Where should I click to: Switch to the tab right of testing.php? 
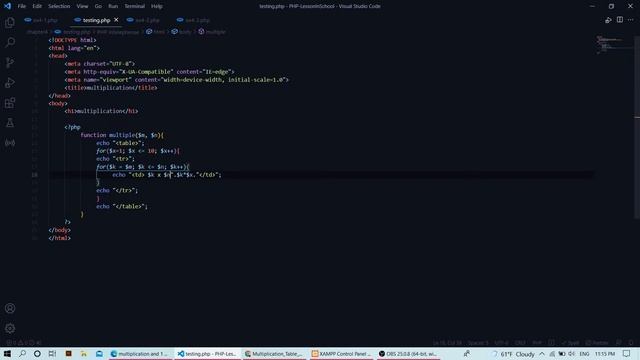click(x=143, y=20)
